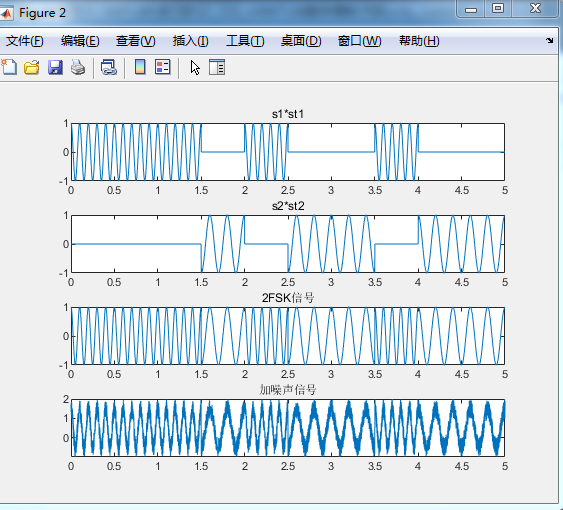This screenshot has width=563, height=510.
Task: Insert a legend using the toolbar icon
Action: click(163, 67)
